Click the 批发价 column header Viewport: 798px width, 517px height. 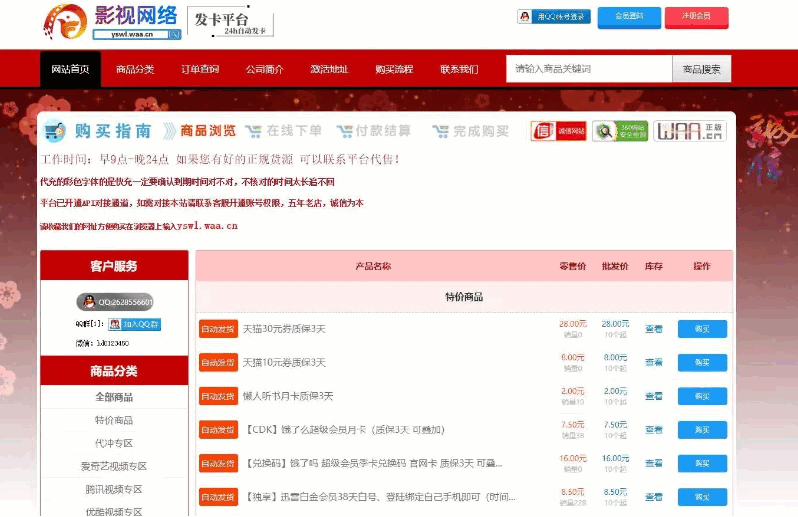[x=615, y=266]
